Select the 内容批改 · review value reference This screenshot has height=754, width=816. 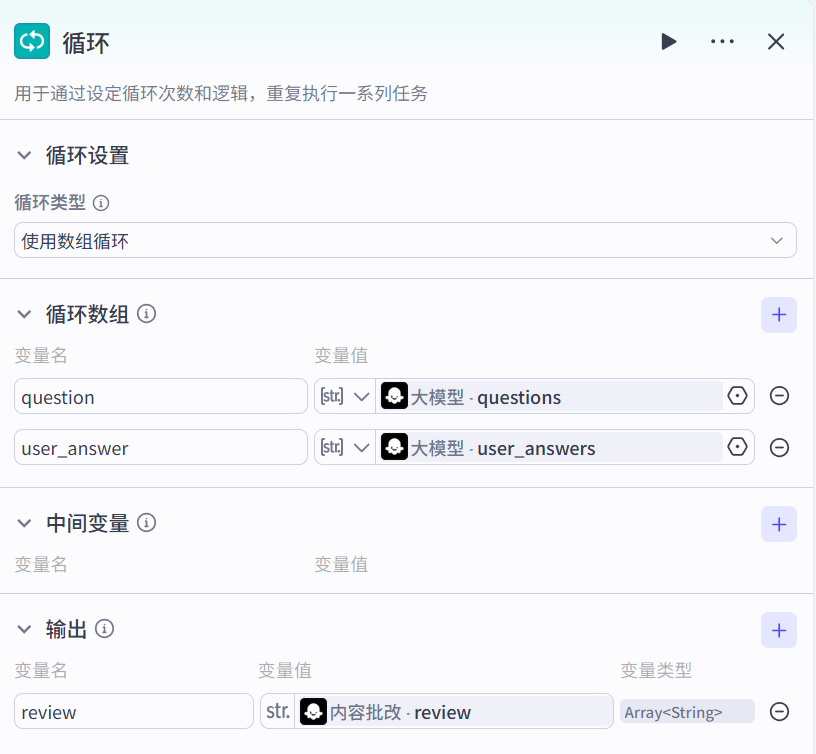tap(453, 711)
